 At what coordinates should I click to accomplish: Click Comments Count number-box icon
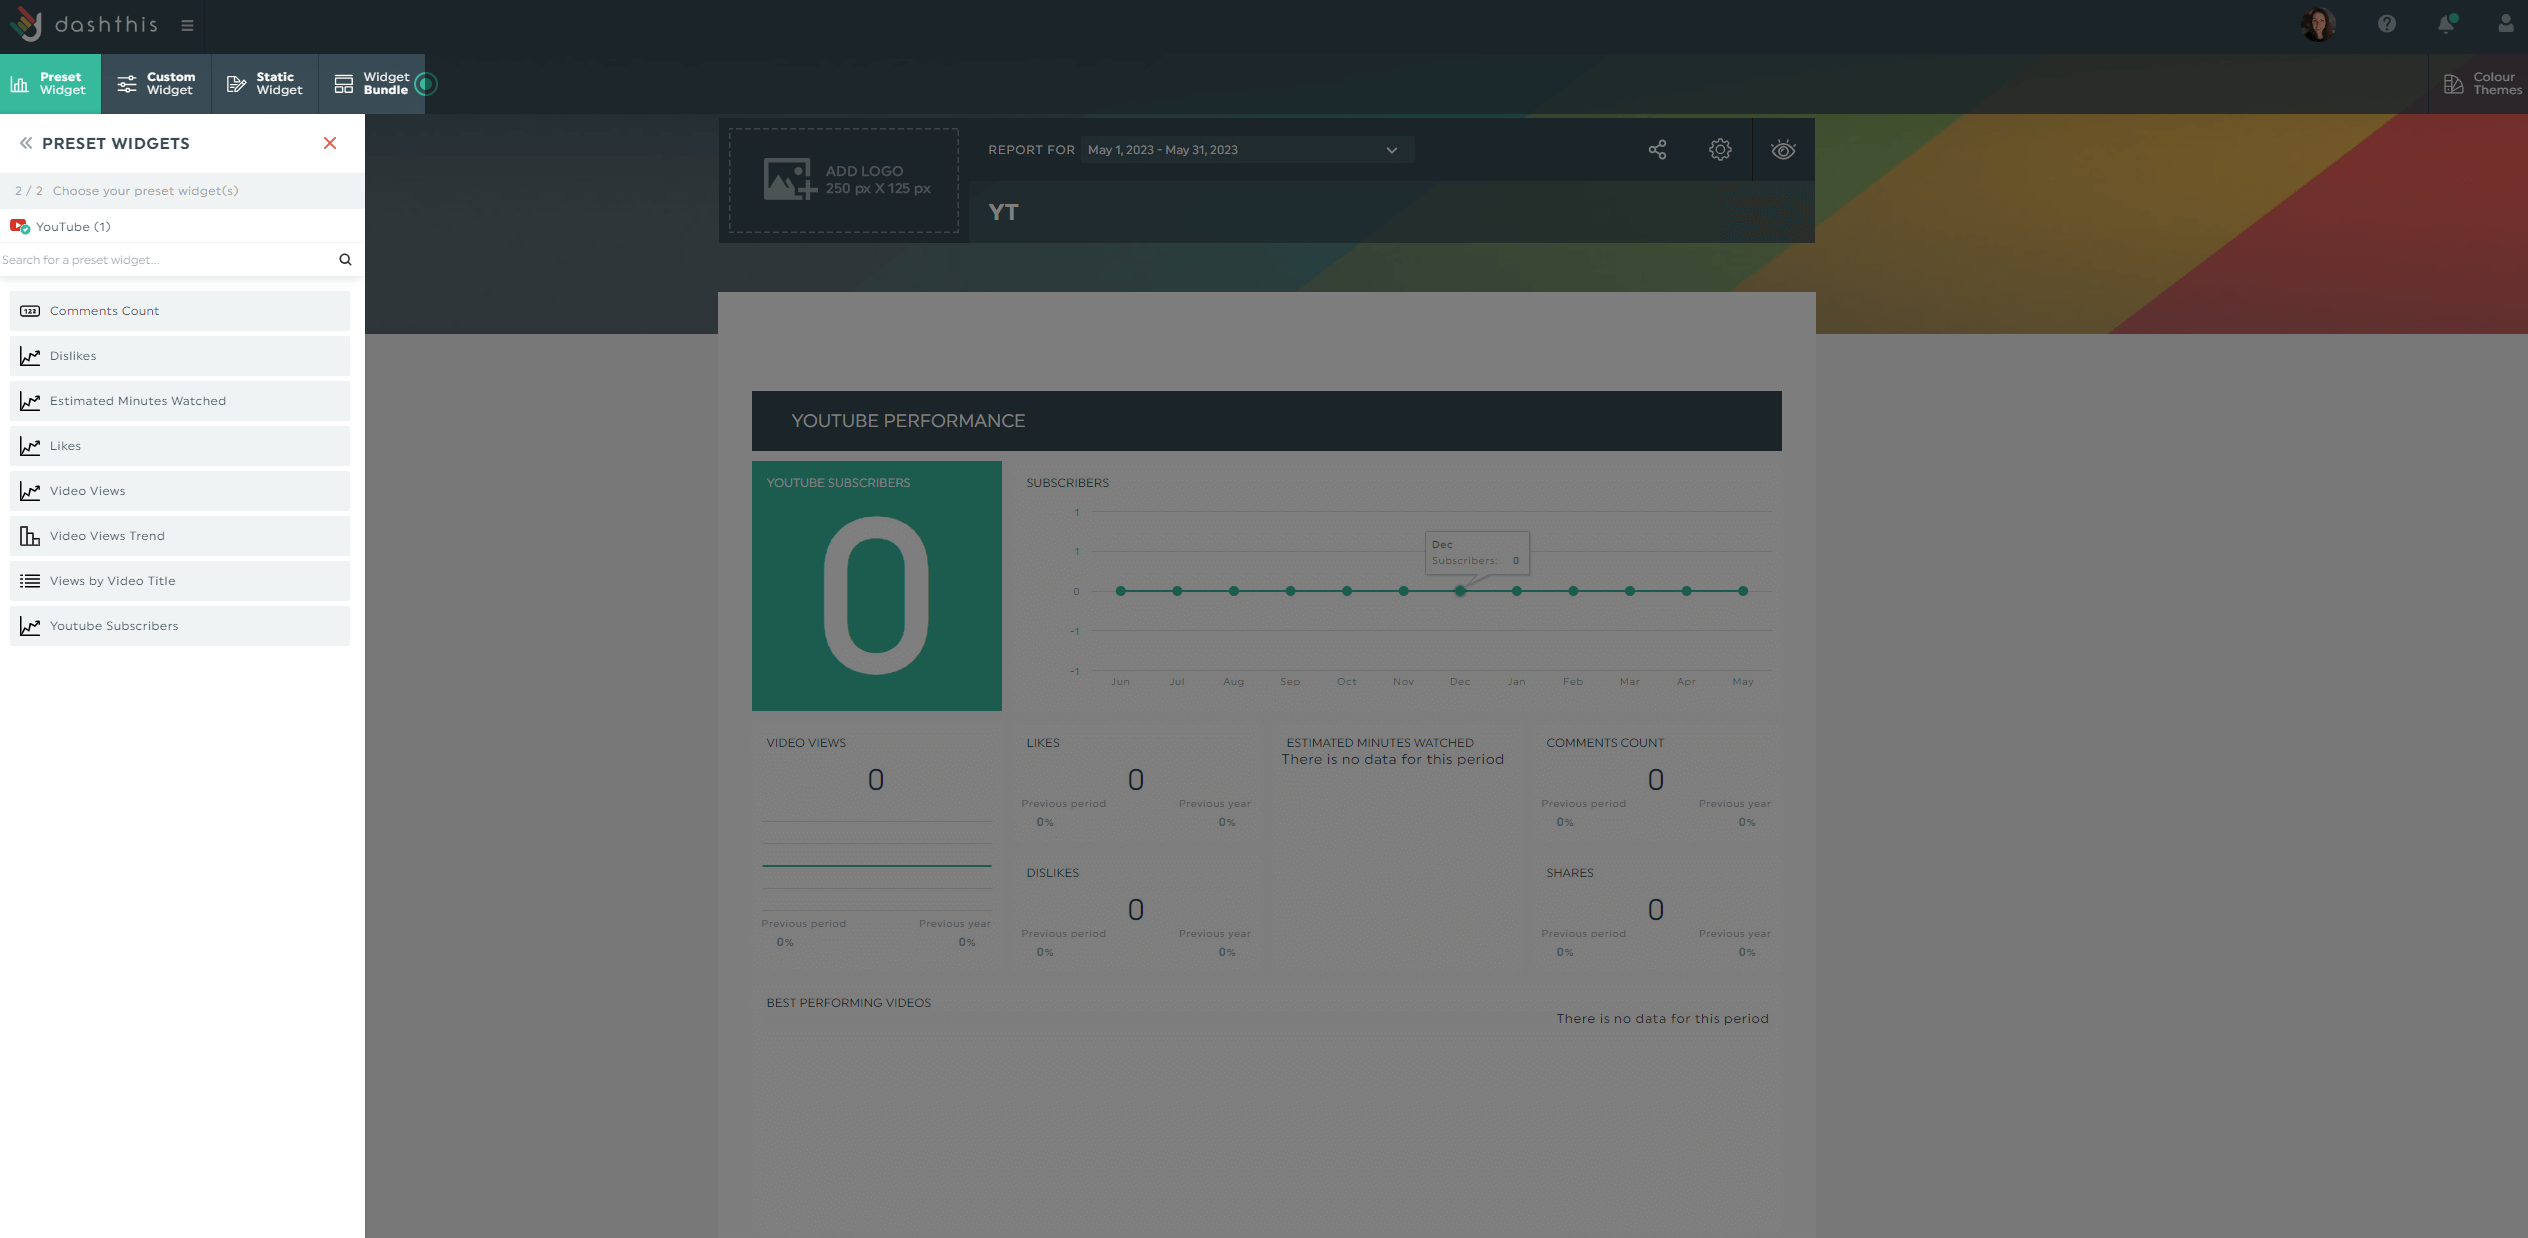tap(30, 311)
